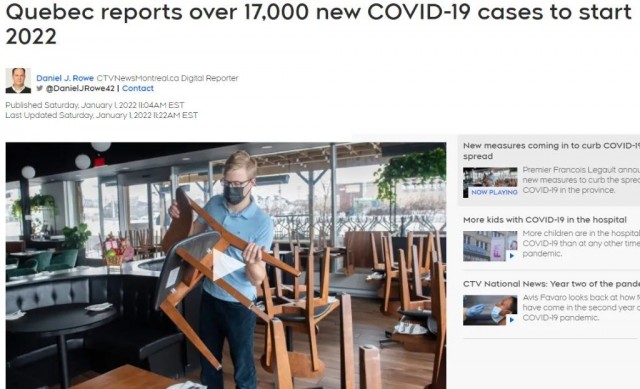Open @DanielJRowe42 Twitter handle
Screen dimensions: 640x389
(x=80, y=88)
